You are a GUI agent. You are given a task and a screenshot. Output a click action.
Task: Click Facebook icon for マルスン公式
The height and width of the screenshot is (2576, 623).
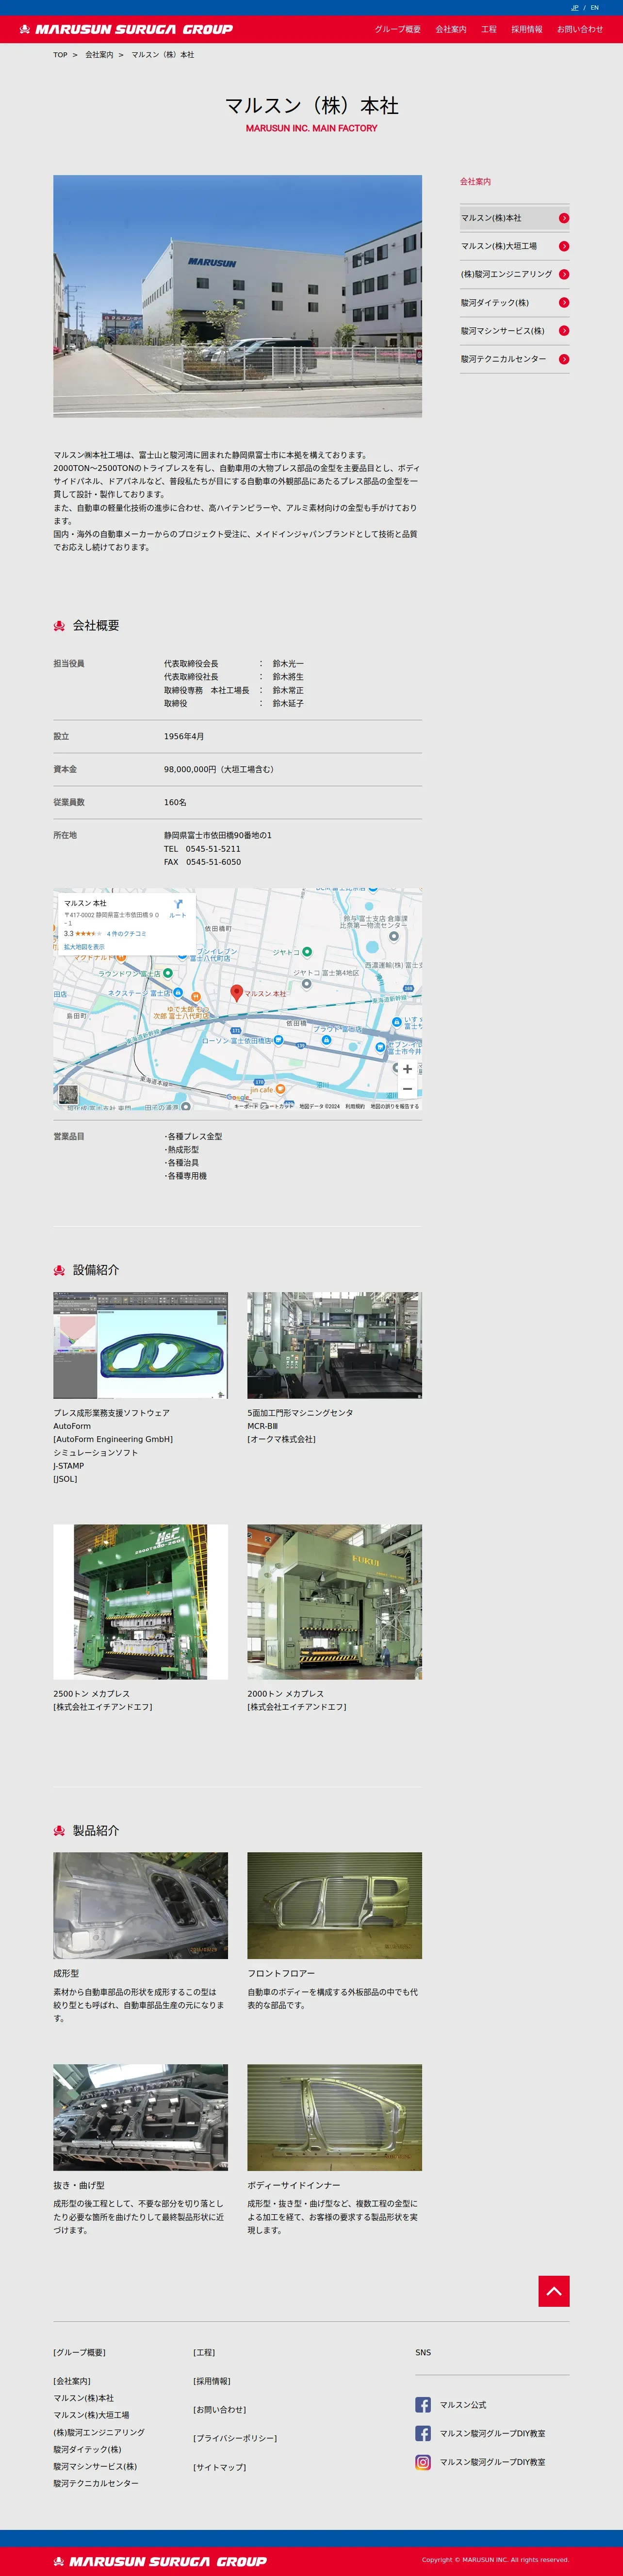pos(423,2405)
